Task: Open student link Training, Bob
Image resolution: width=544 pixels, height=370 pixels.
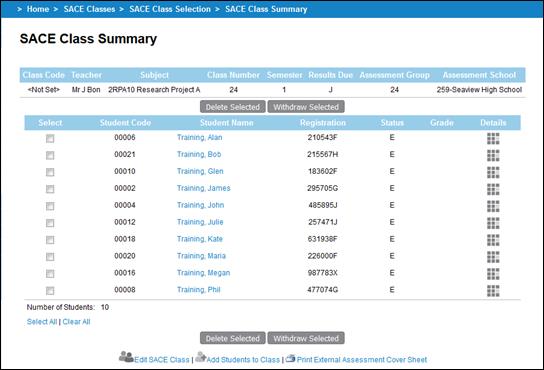Action: (x=199, y=154)
